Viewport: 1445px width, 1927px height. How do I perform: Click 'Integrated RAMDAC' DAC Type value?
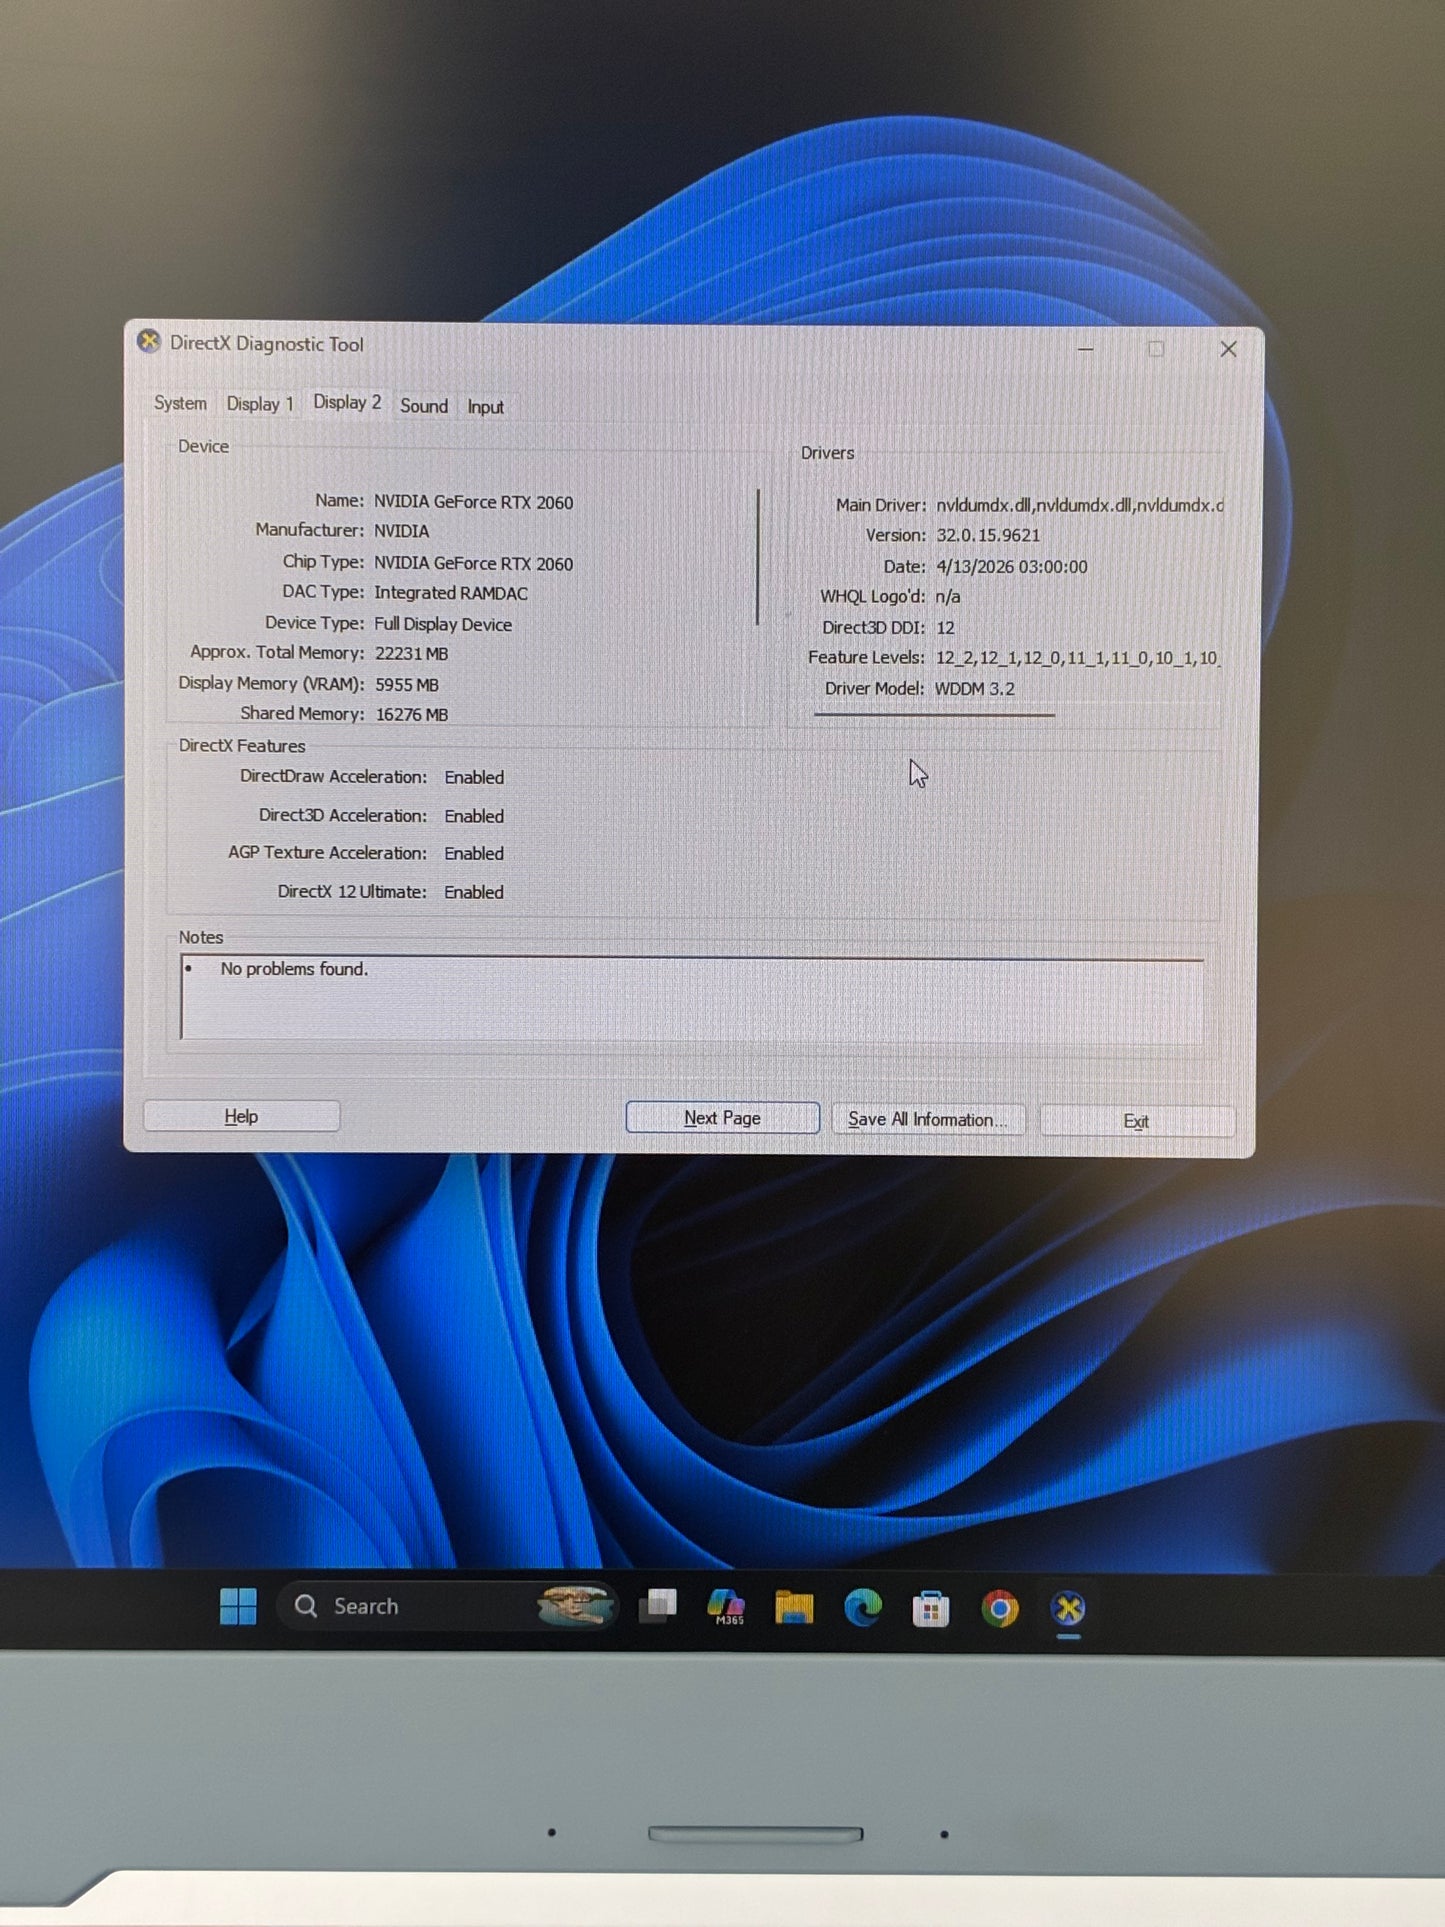(x=450, y=593)
